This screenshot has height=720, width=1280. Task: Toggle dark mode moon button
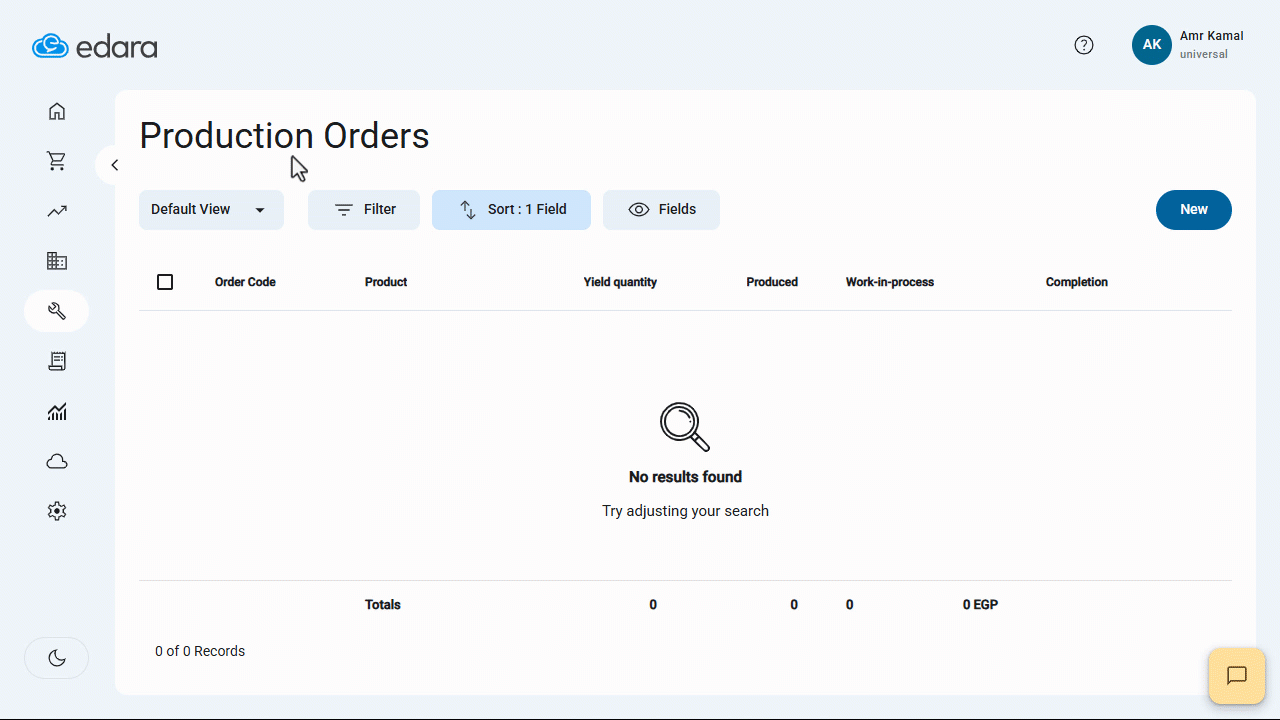[x=57, y=658]
